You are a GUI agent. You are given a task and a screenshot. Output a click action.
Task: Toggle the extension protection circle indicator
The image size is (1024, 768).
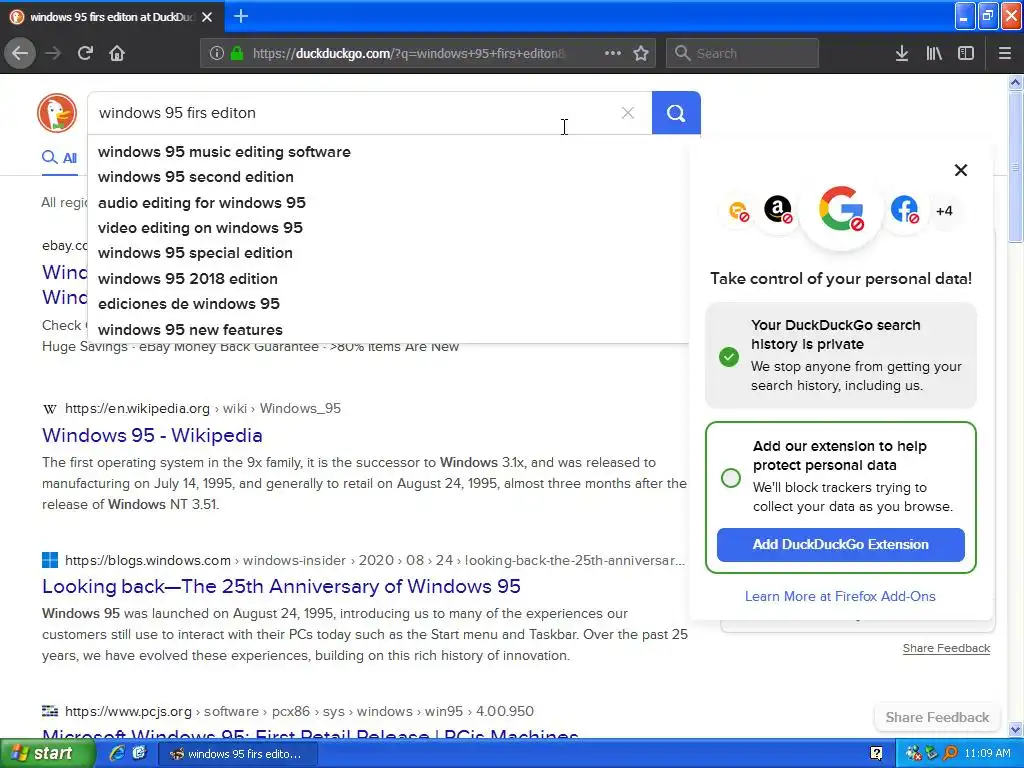point(731,477)
